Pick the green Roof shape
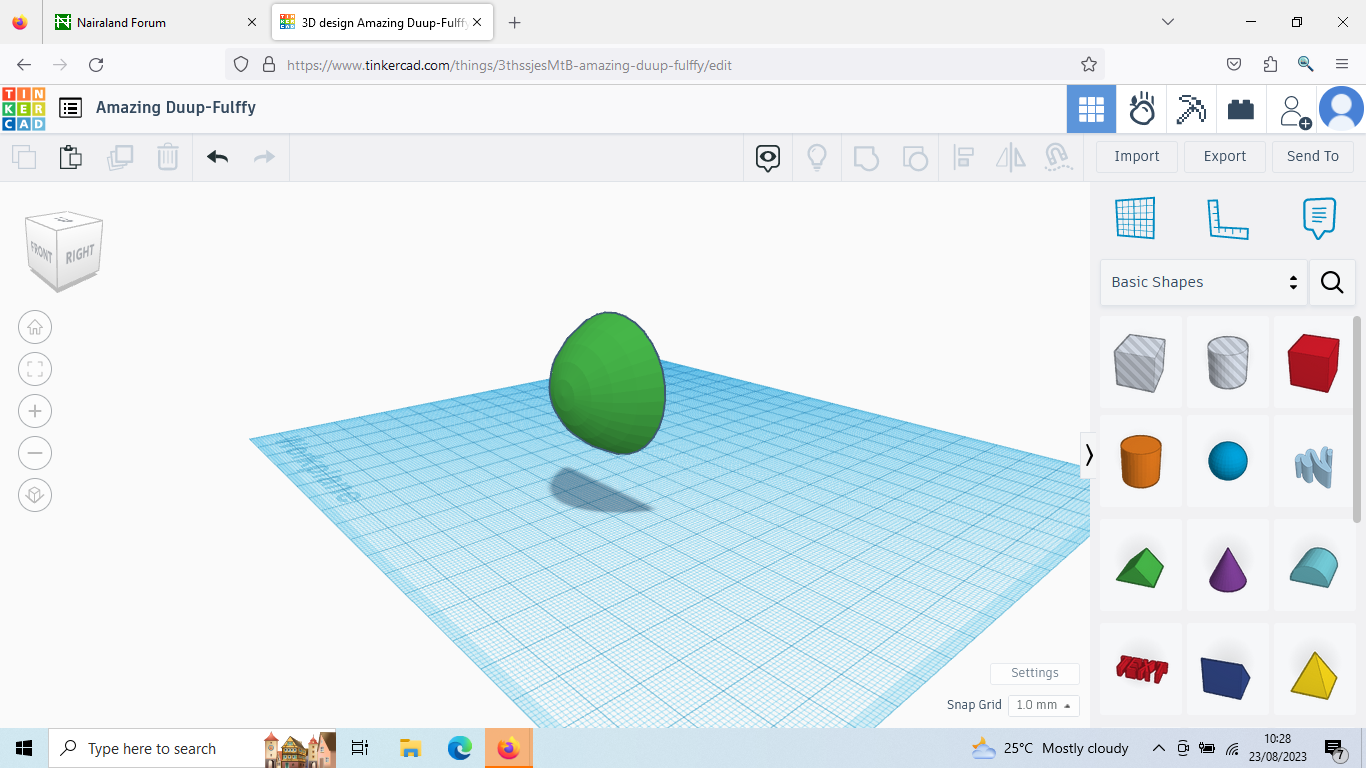 tap(1141, 565)
